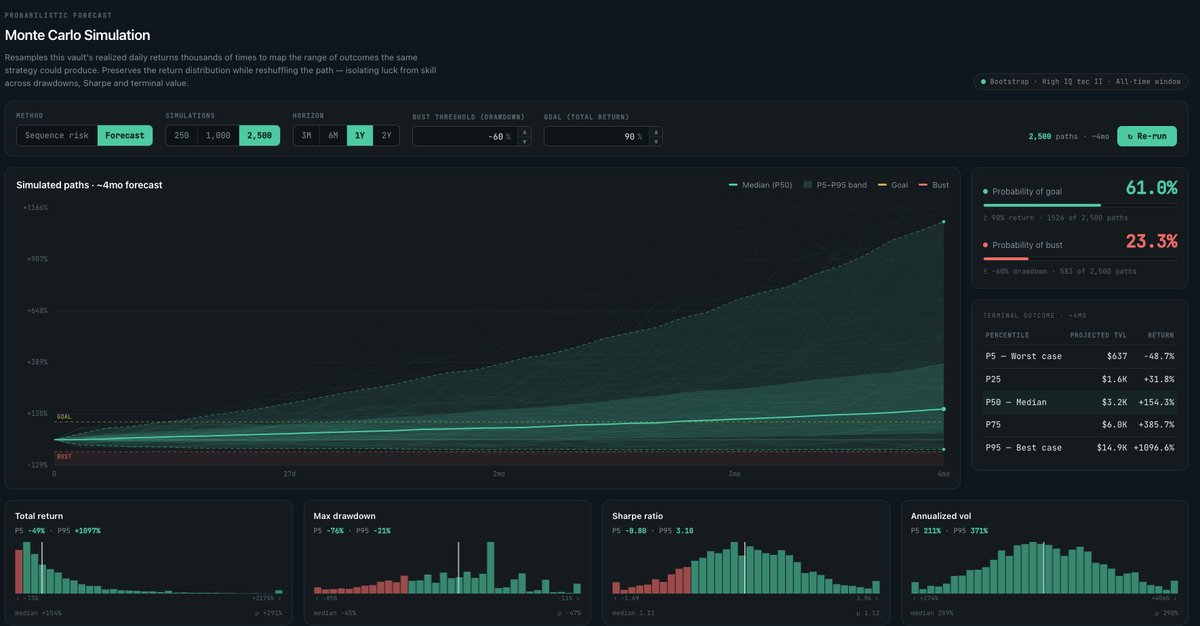This screenshot has height=626, width=1200.
Task: Click the Probability of goal progress bar
Action: tap(1080, 205)
